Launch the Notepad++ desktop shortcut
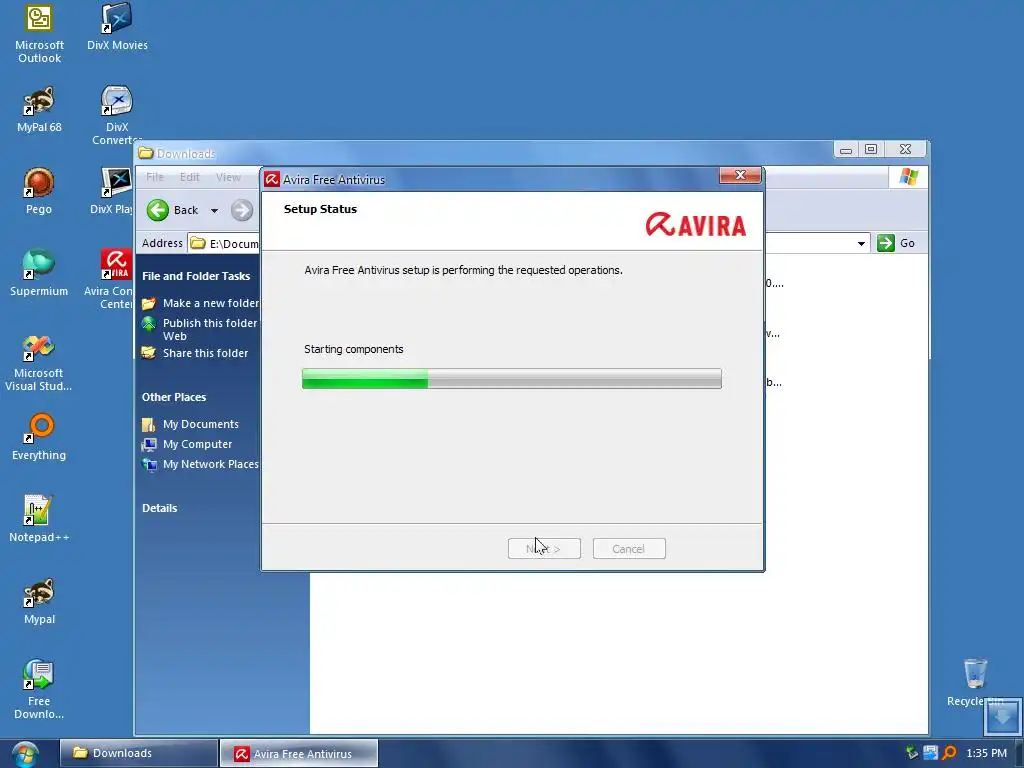This screenshot has width=1024, height=768. click(39, 519)
